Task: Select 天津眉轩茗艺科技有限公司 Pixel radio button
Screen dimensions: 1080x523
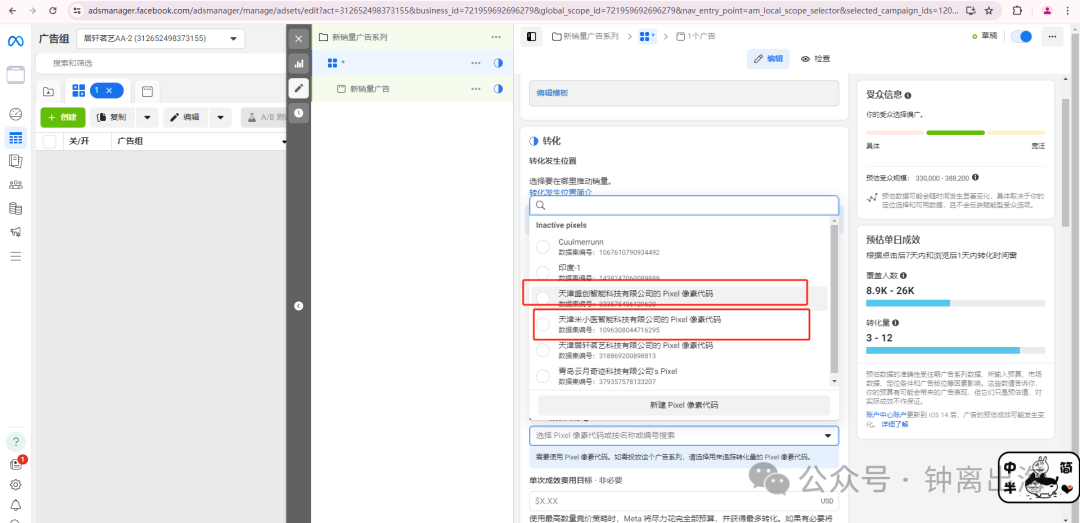Action: pos(543,350)
